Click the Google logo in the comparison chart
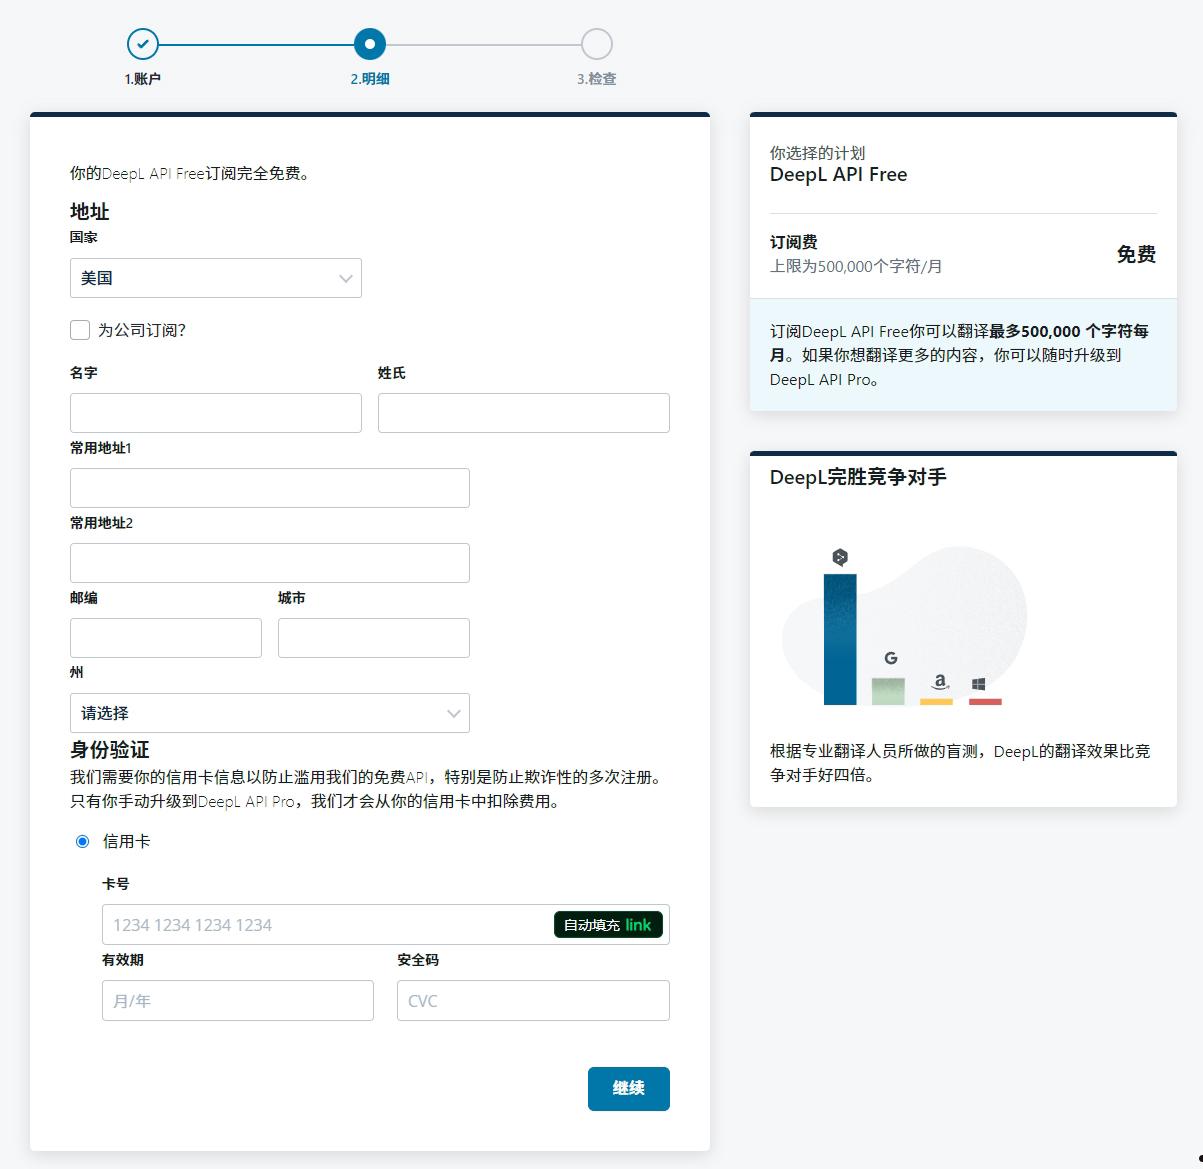This screenshot has height=1169, width=1203. pos(891,658)
